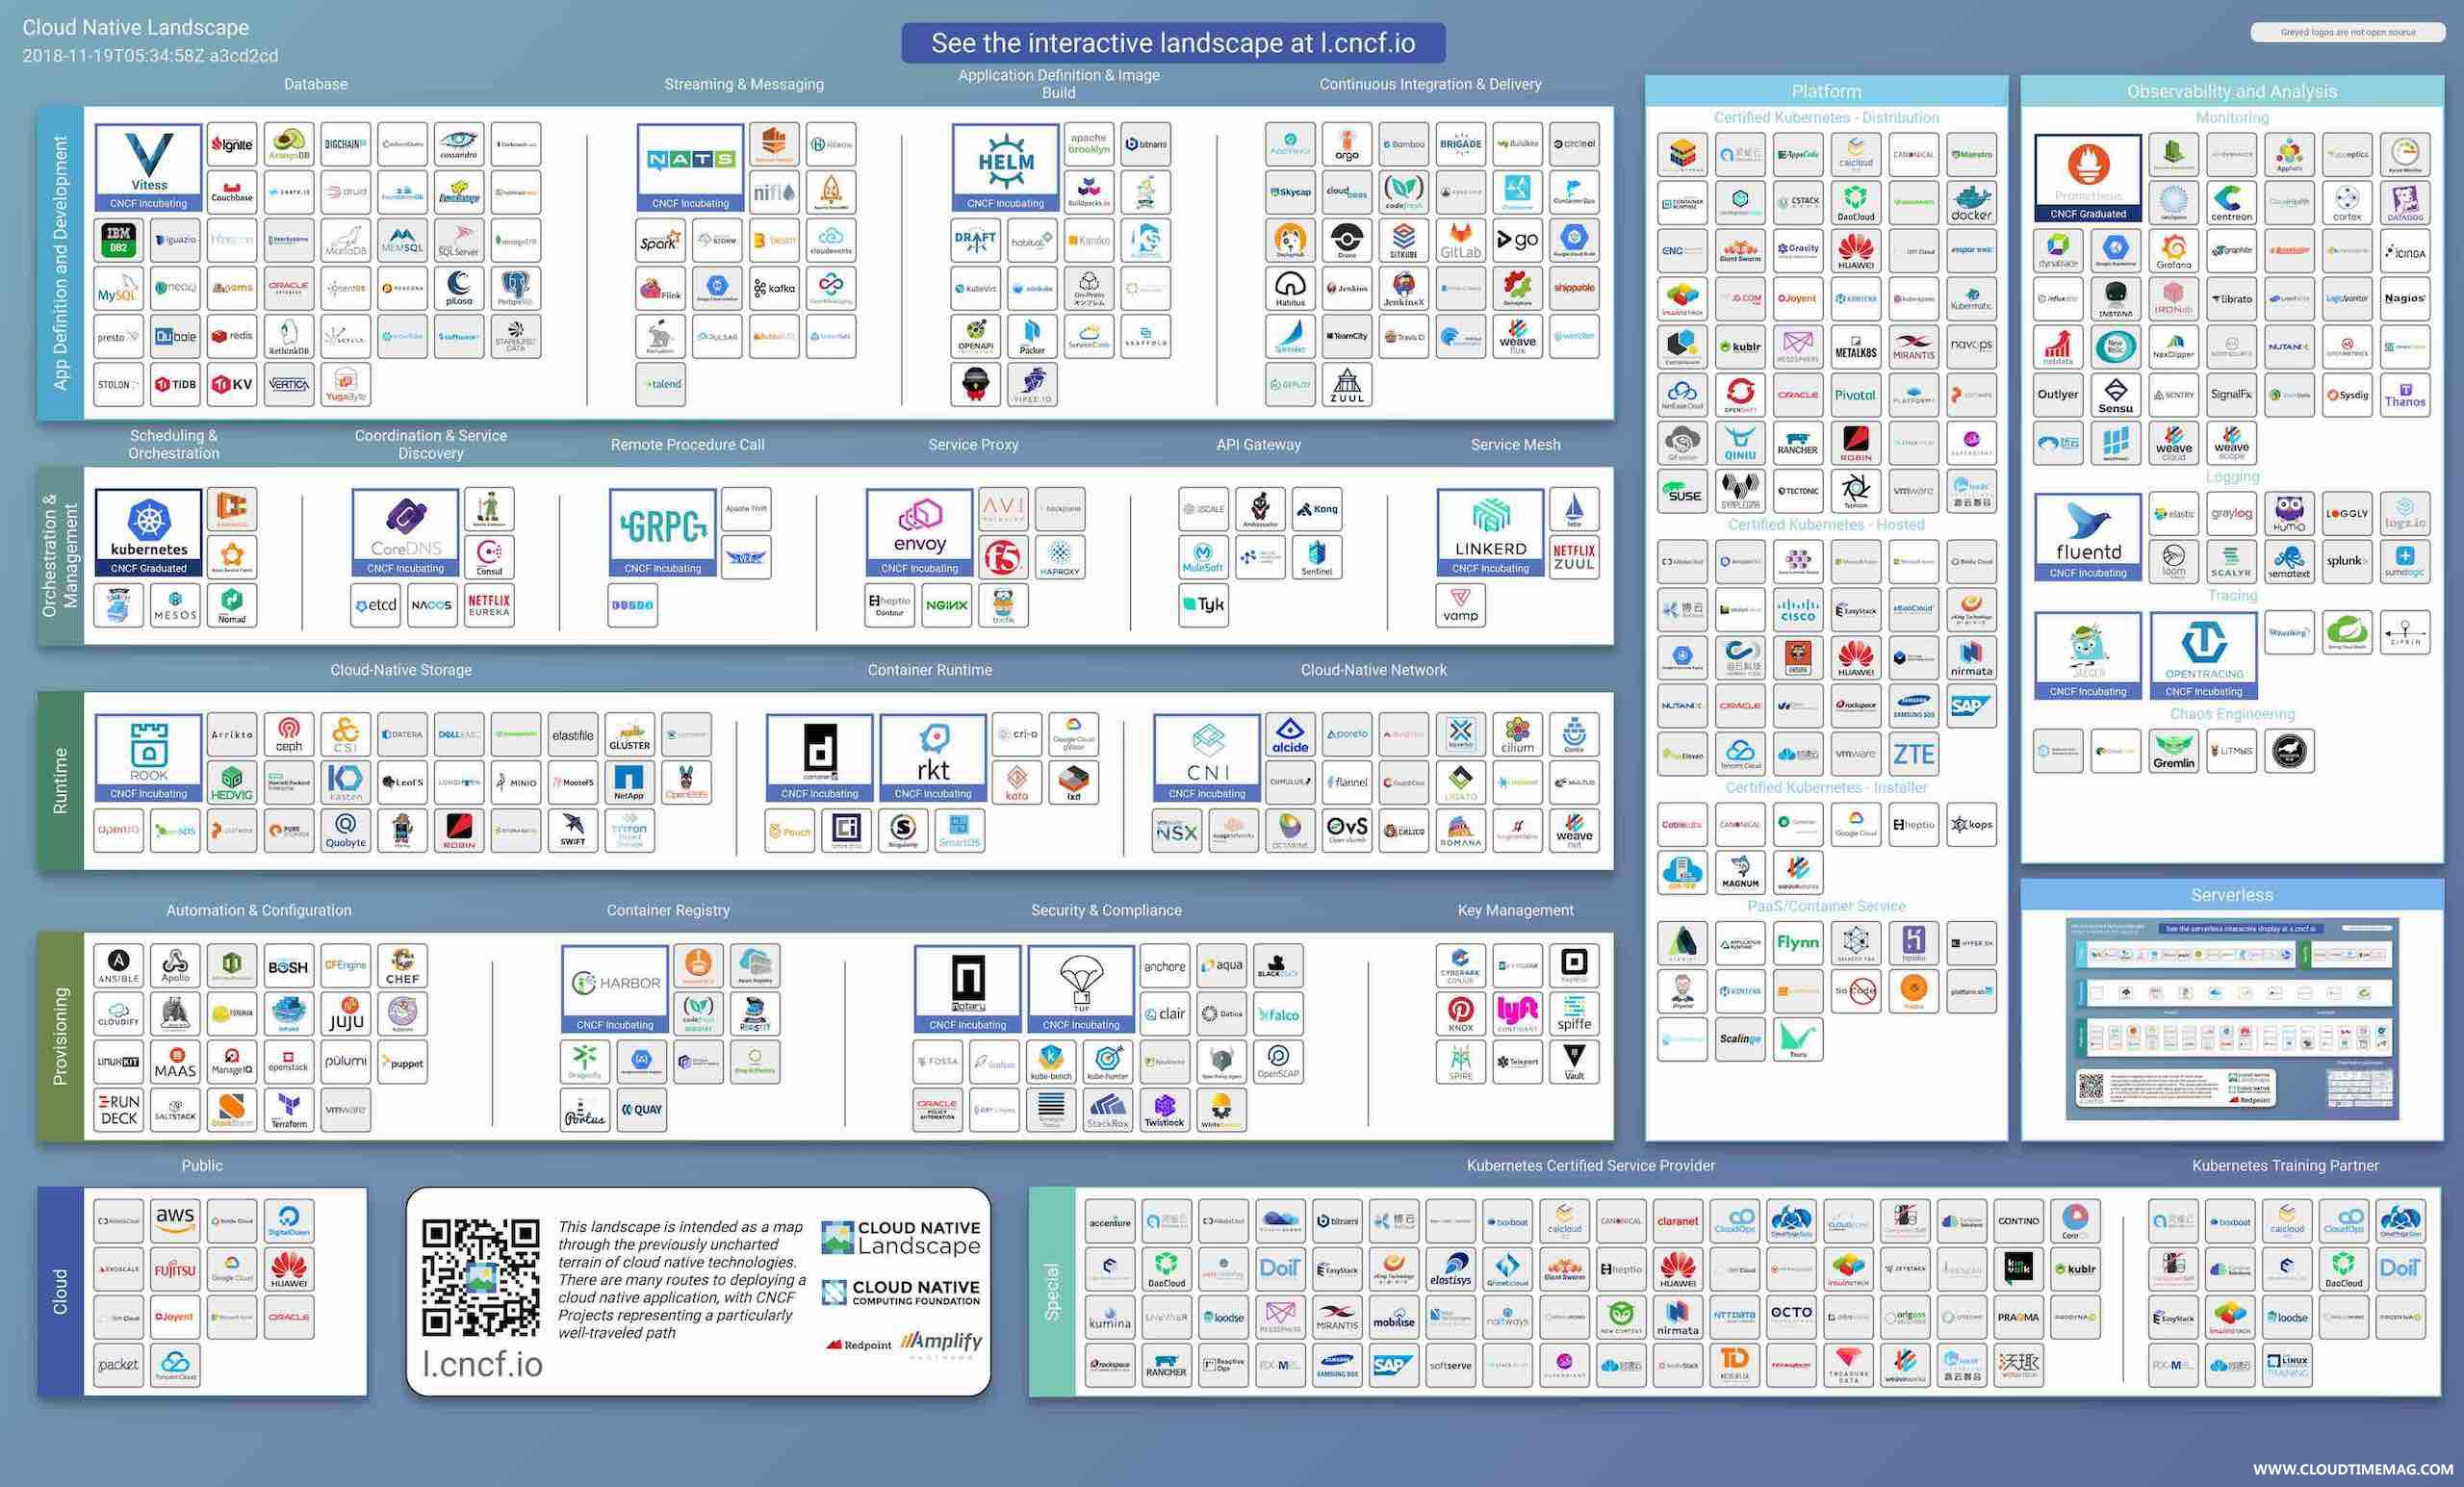Click the Vault key management logo
The width and height of the screenshot is (2464, 1487).
[1574, 1062]
